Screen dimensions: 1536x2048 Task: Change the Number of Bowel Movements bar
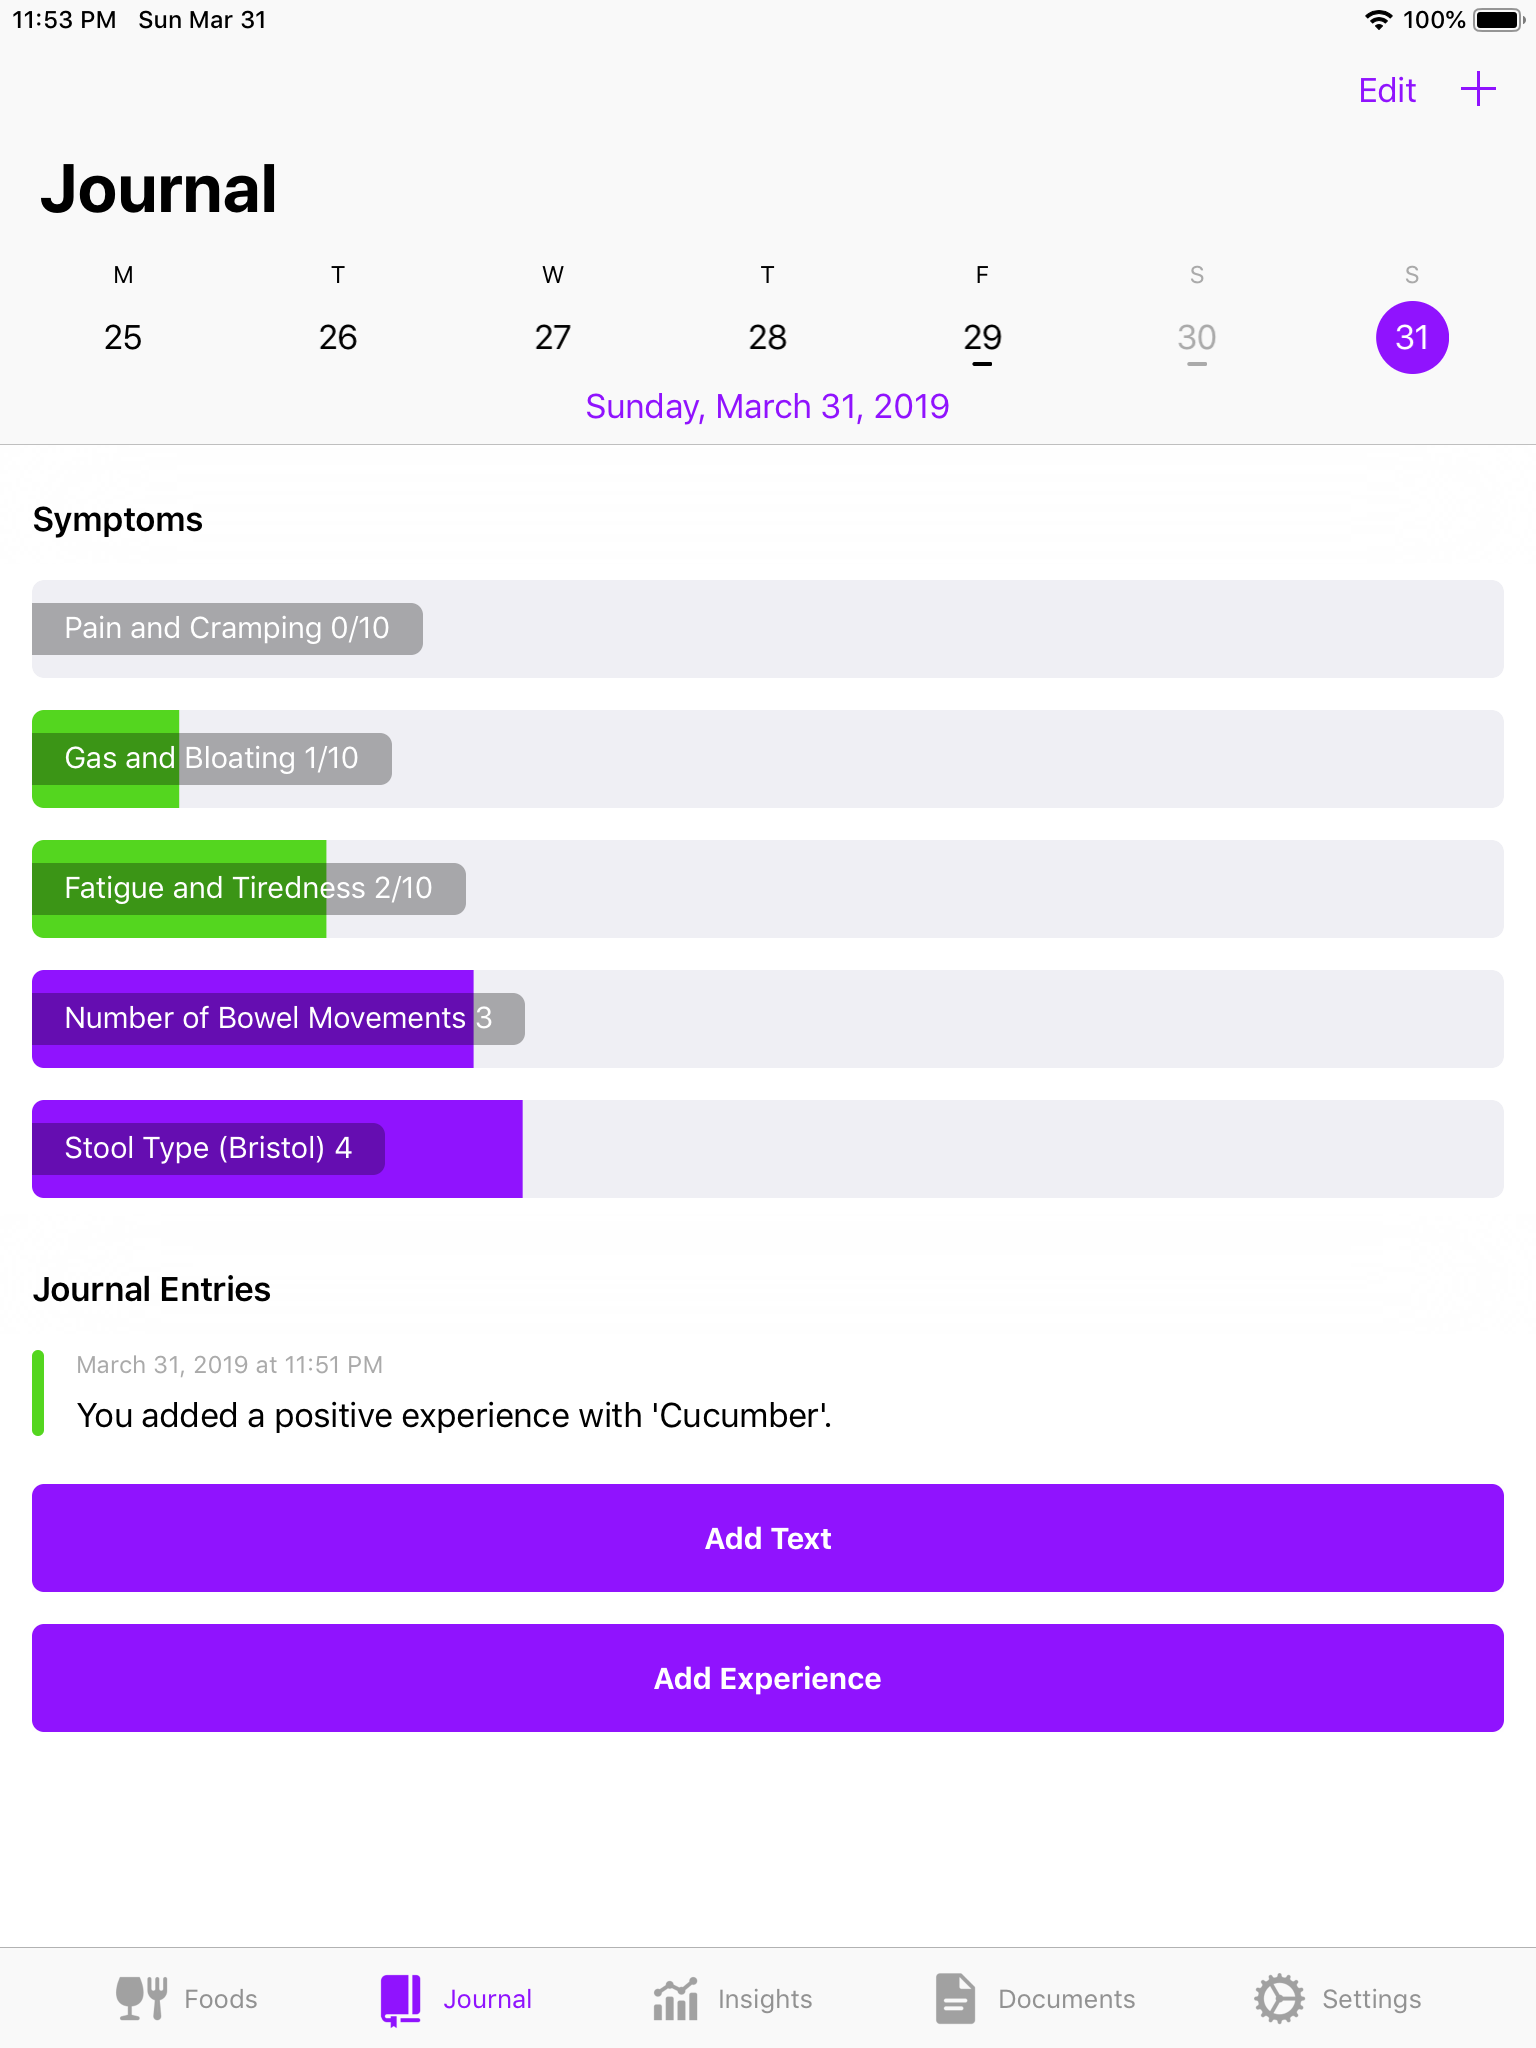point(768,1019)
